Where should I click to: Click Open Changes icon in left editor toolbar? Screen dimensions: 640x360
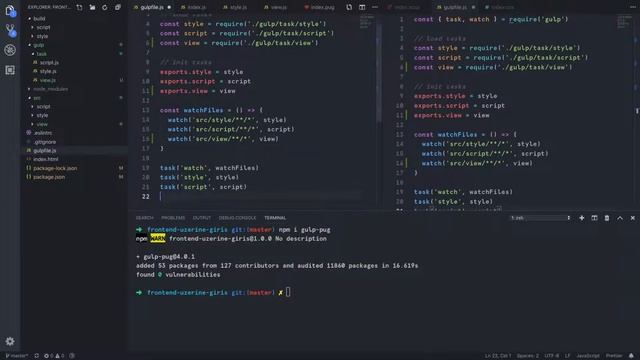click(x=349, y=7)
